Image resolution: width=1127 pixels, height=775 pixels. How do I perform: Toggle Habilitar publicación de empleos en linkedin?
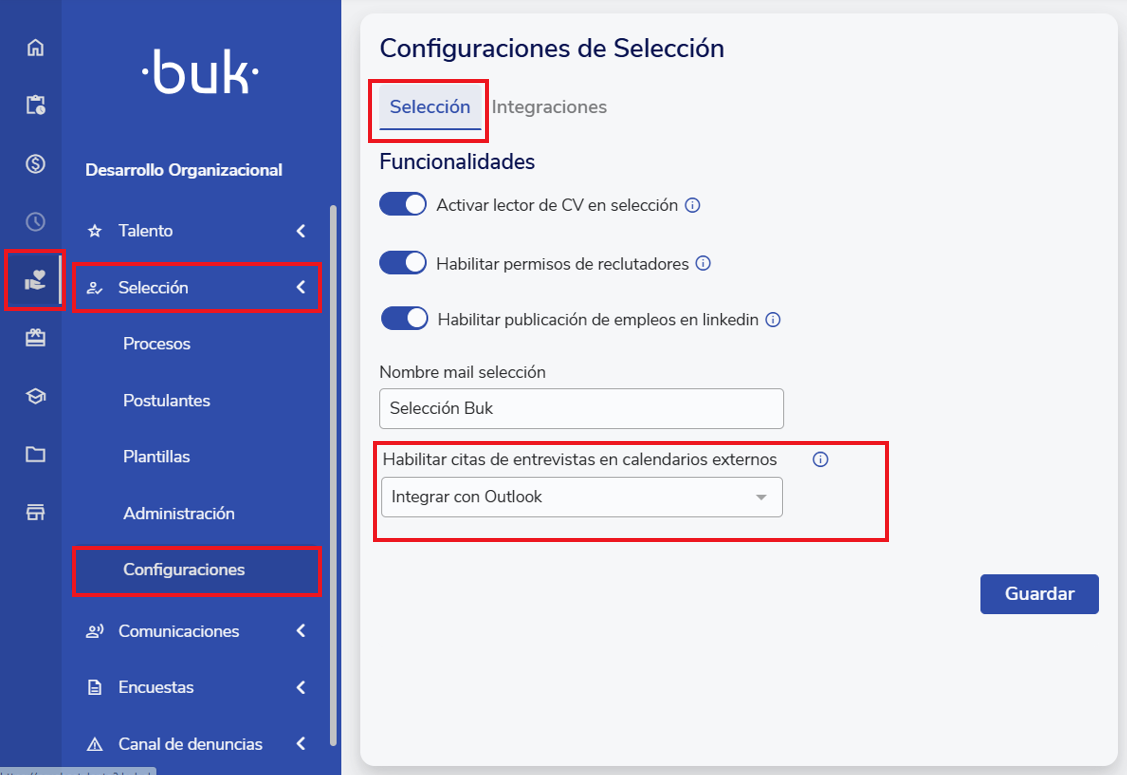405,319
